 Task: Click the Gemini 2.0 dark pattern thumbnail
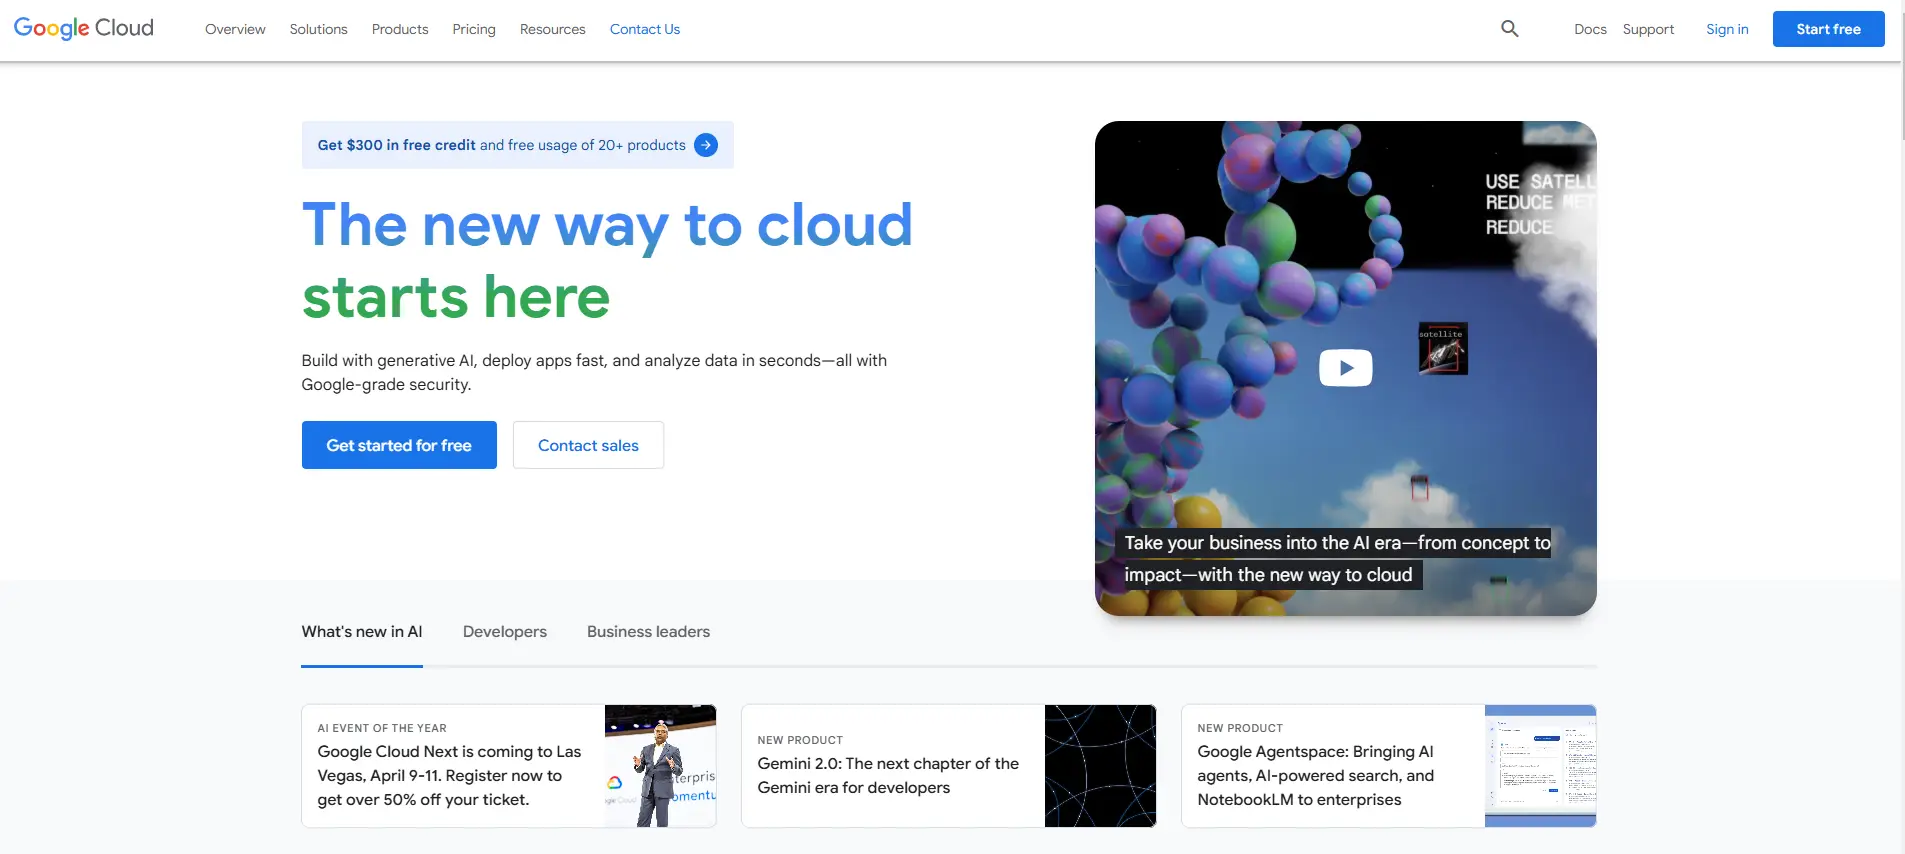click(x=1100, y=766)
